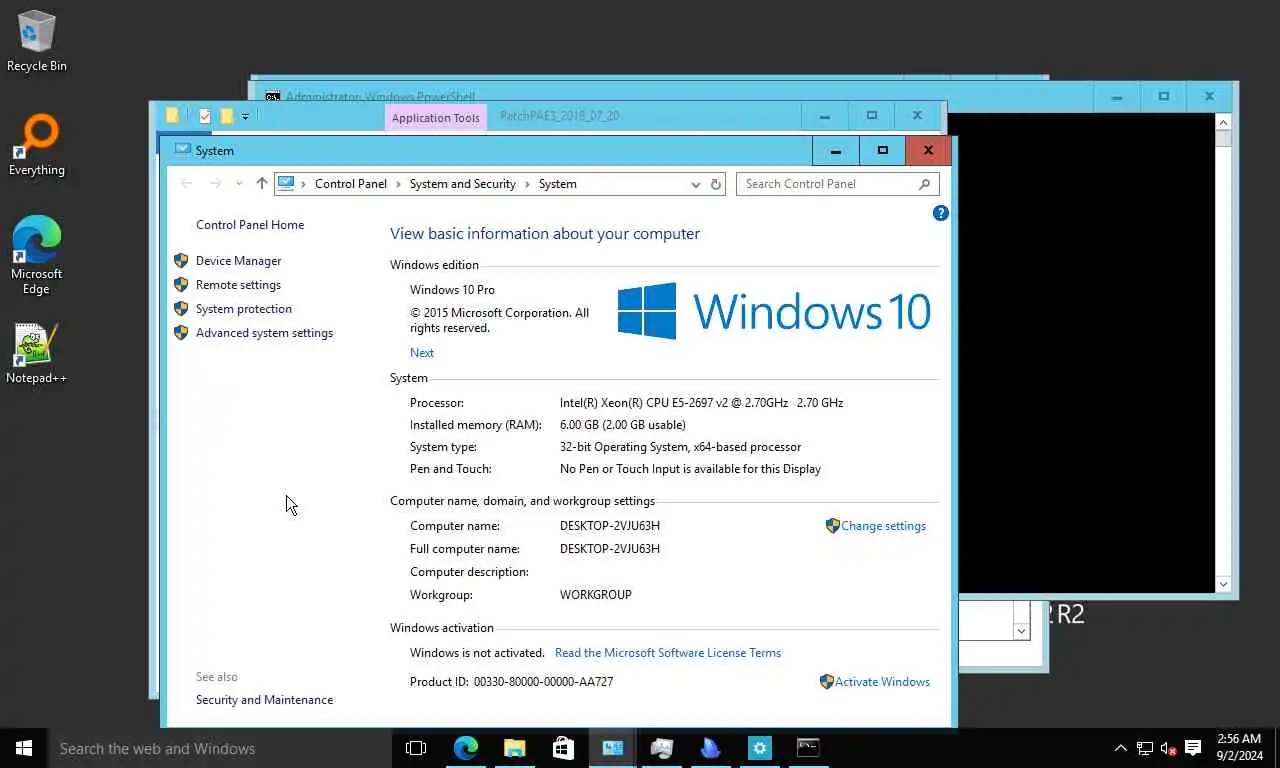Open Control Panel Home link
The image size is (1280, 768).
tap(250, 225)
